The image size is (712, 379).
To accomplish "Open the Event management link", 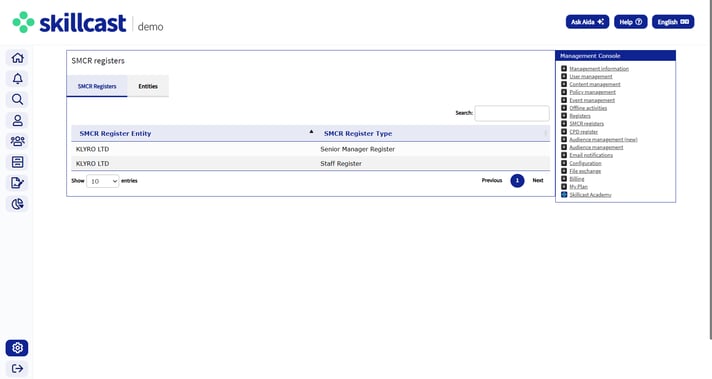I will [592, 100].
